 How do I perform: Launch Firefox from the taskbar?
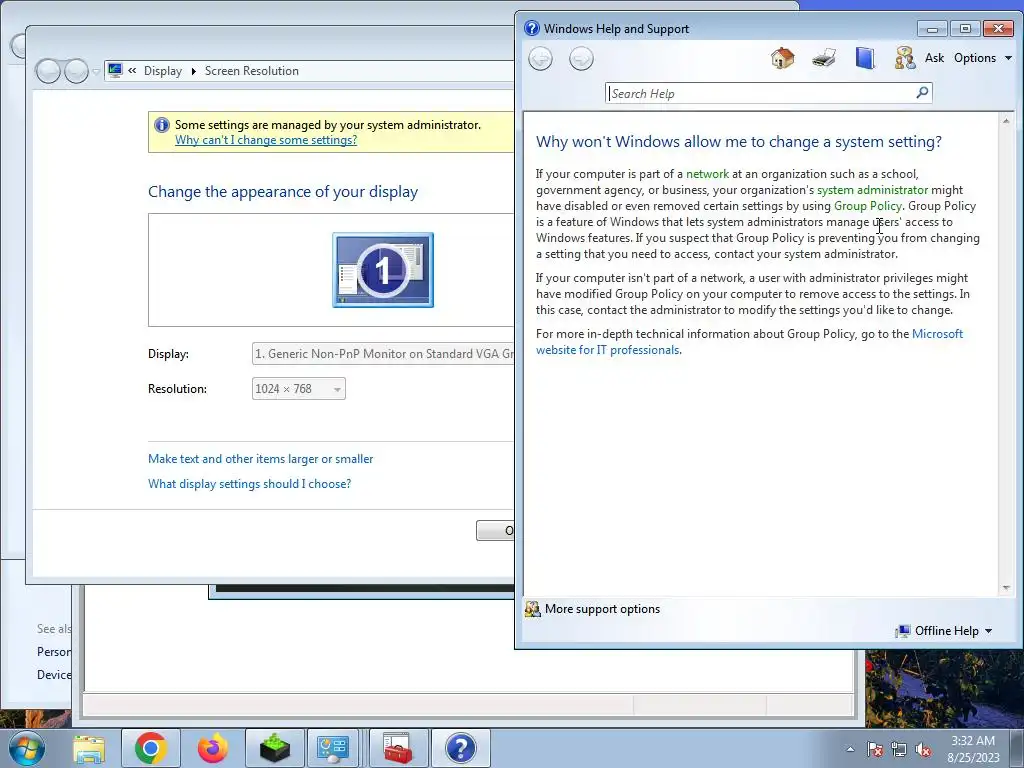(x=213, y=748)
